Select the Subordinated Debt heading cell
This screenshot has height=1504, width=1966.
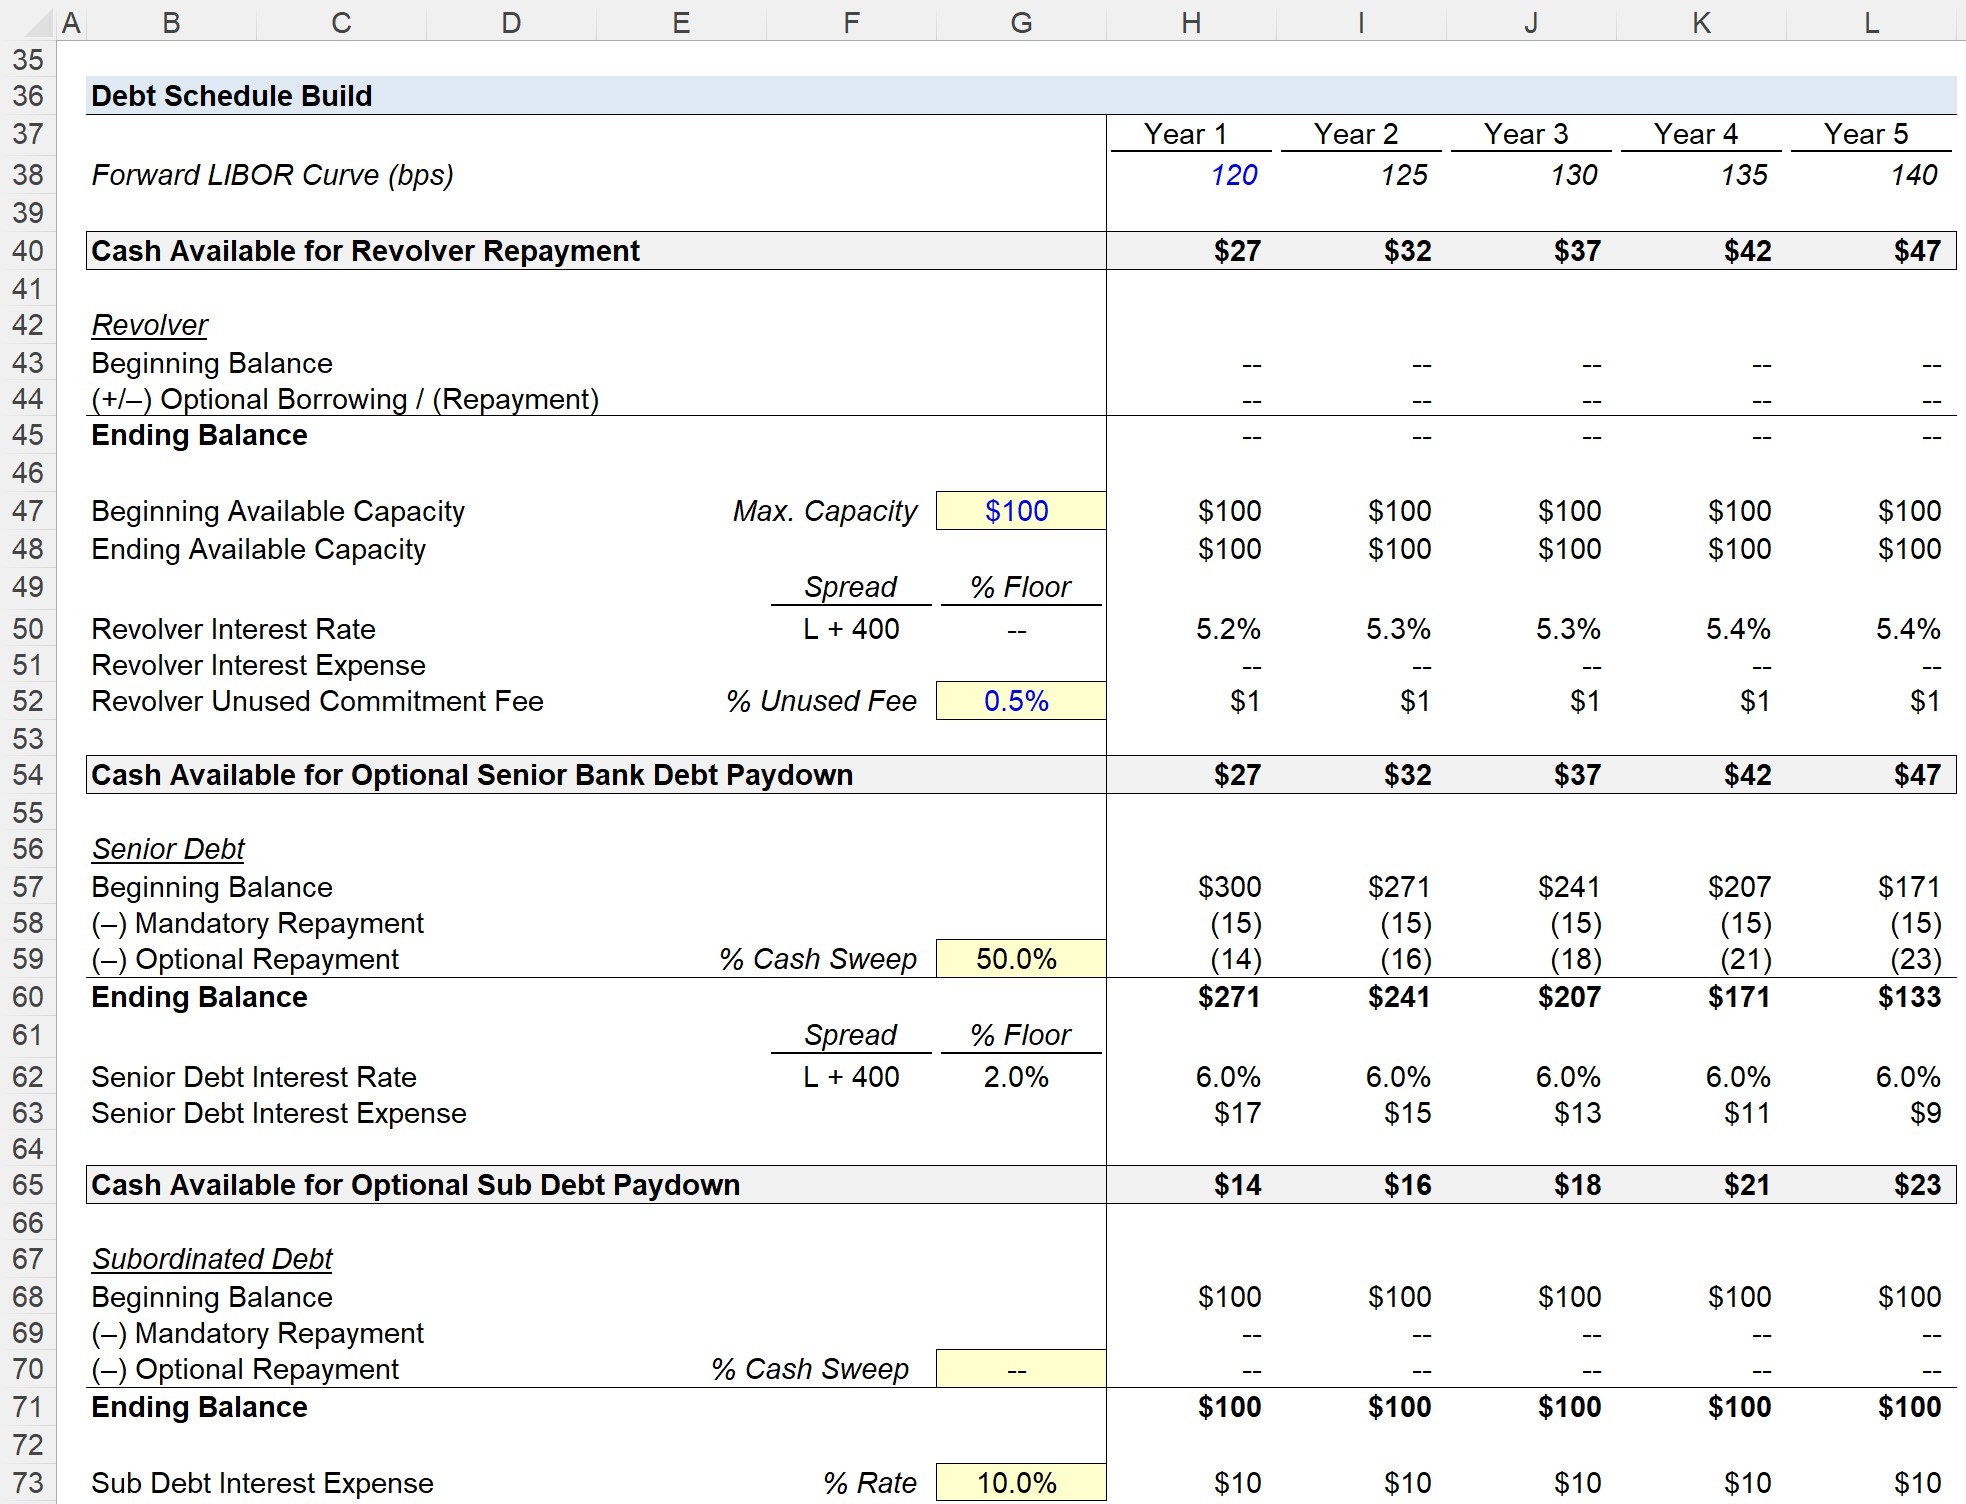212,1259
